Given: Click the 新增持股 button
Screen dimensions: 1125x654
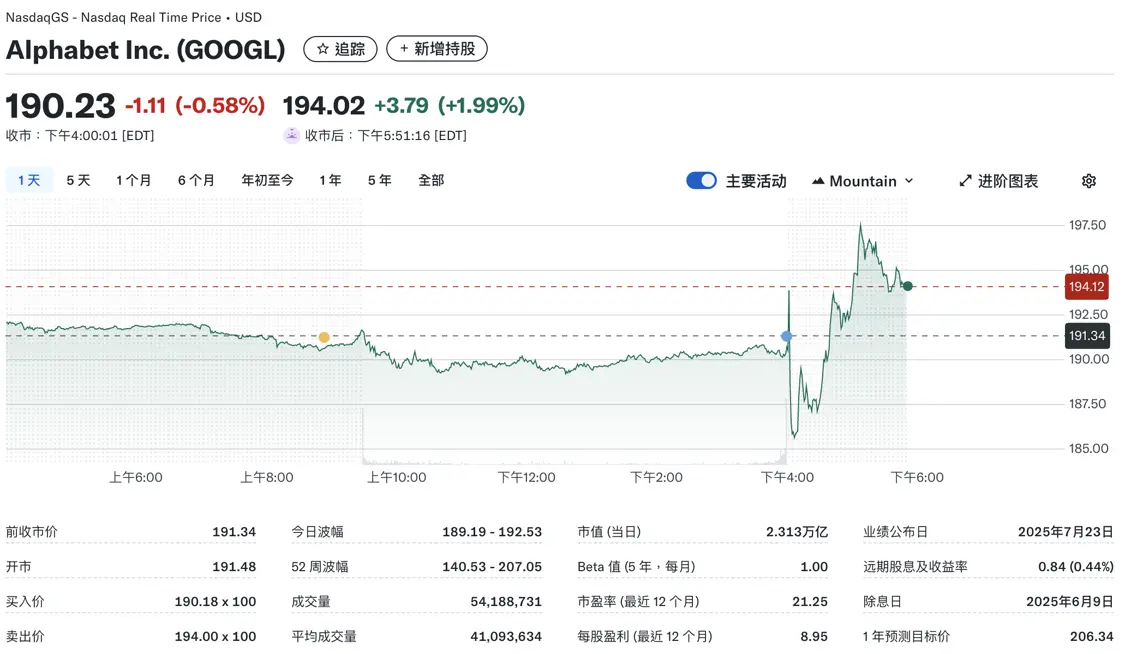Looking at the screenshot, I should pos(437,48).
